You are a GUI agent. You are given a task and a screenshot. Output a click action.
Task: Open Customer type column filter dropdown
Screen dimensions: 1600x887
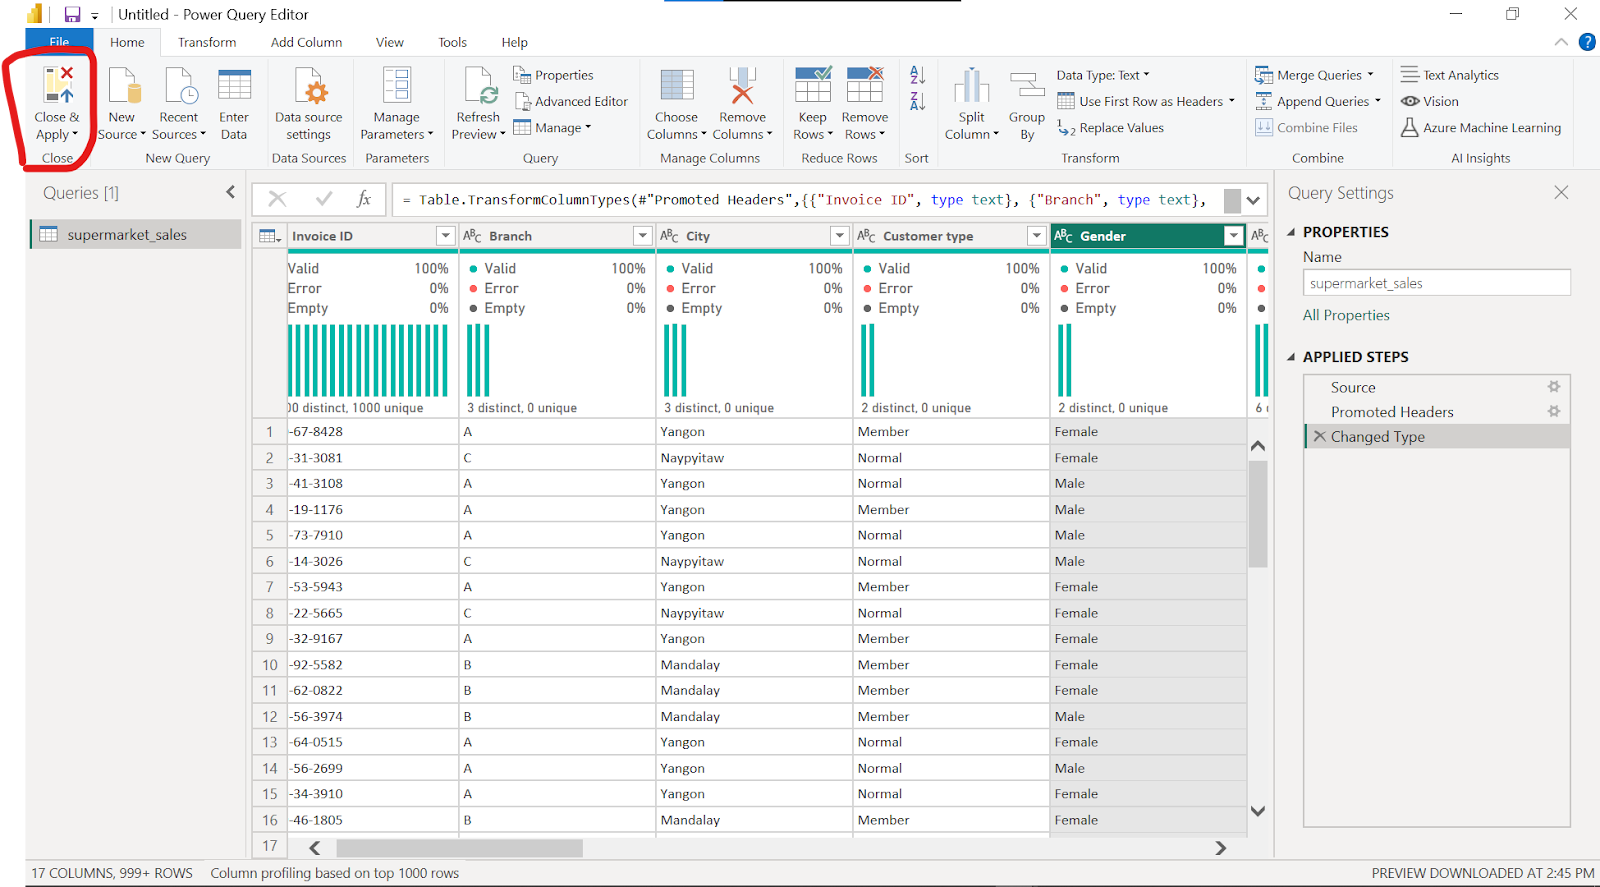pos(1036,236)
